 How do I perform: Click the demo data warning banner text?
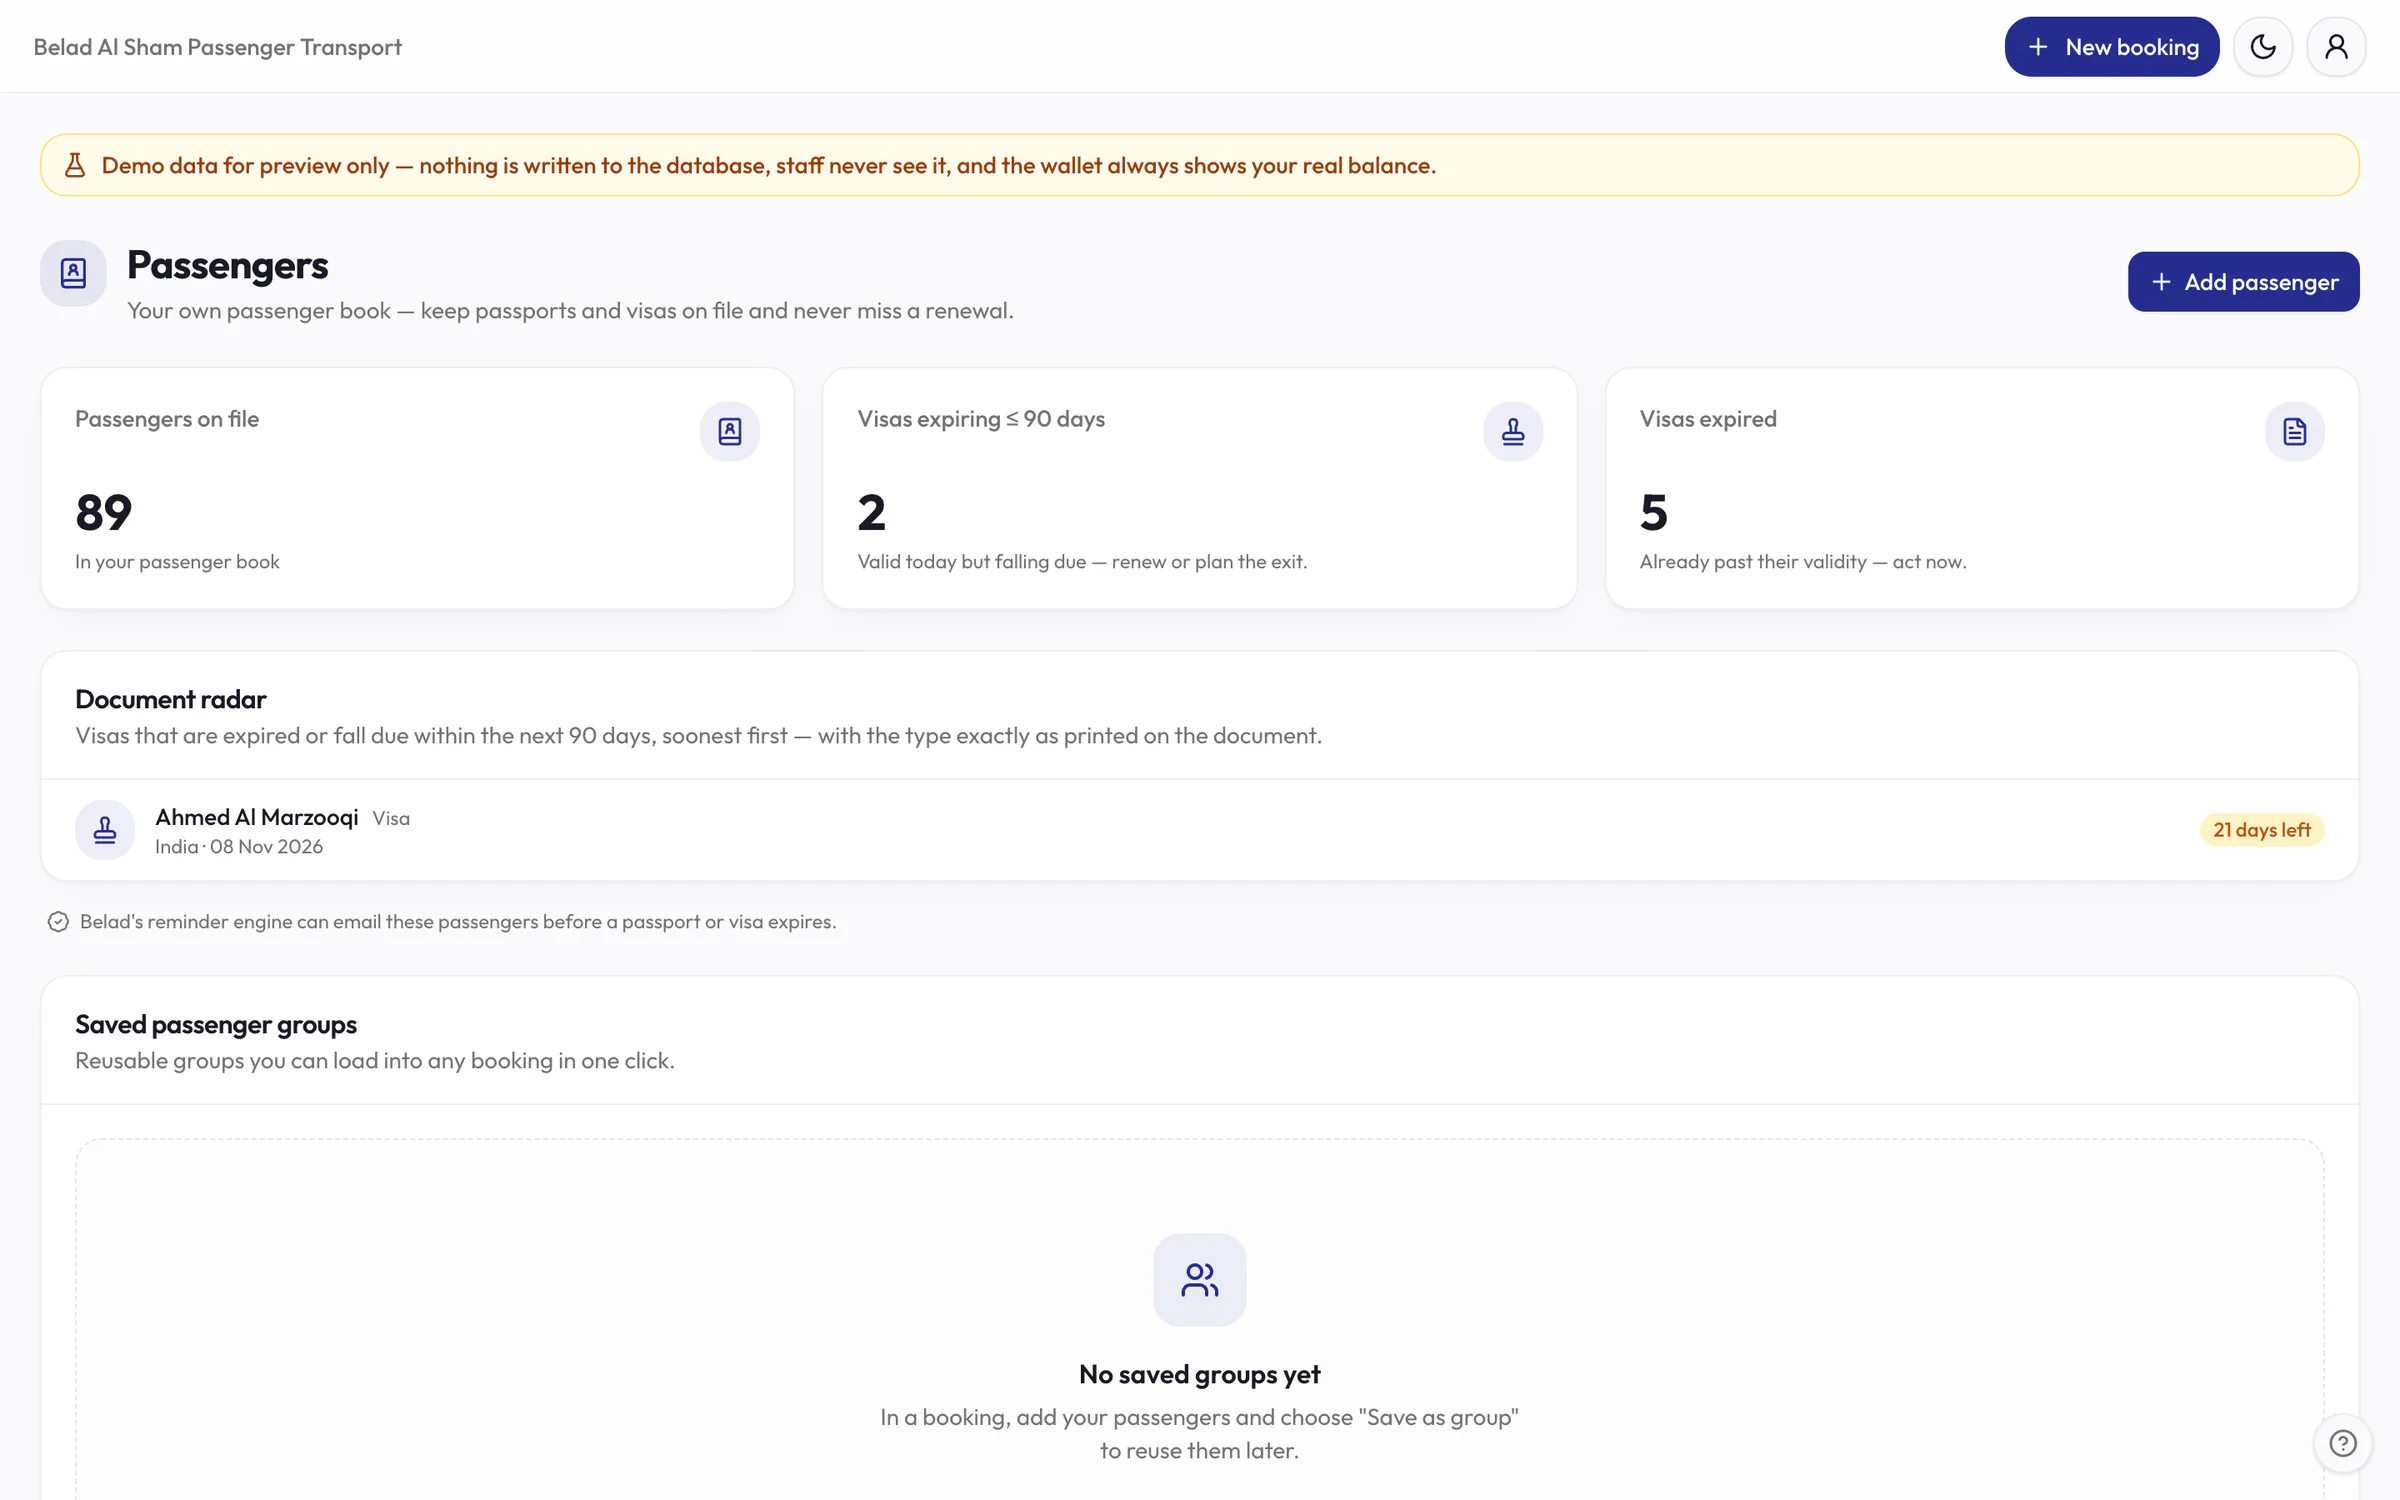coord(769,165)
